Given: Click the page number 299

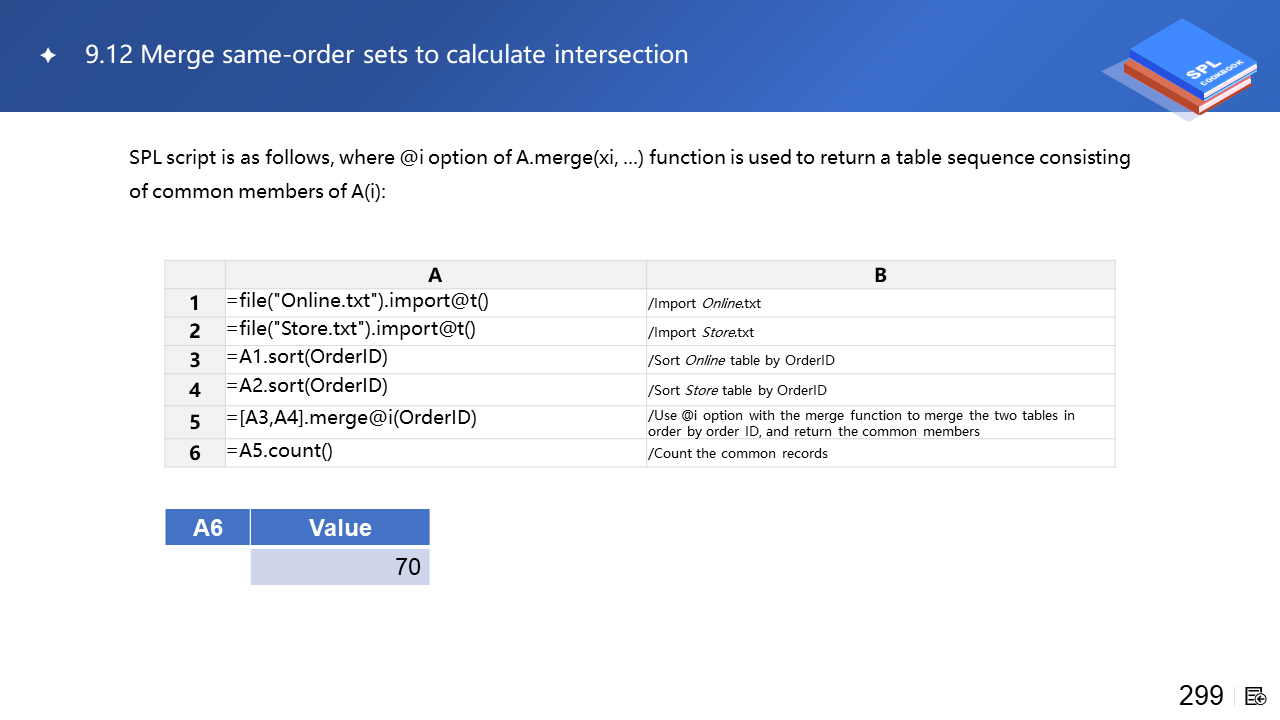Looking at the screenshot, I should [x=1201, y=696].
